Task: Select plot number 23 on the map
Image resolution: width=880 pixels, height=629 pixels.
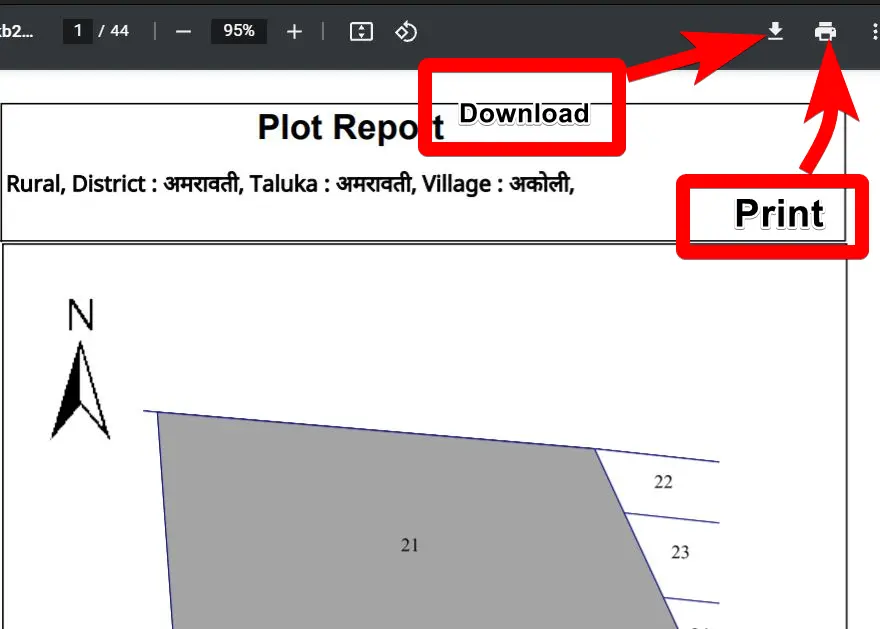Action: coord(680,552)
